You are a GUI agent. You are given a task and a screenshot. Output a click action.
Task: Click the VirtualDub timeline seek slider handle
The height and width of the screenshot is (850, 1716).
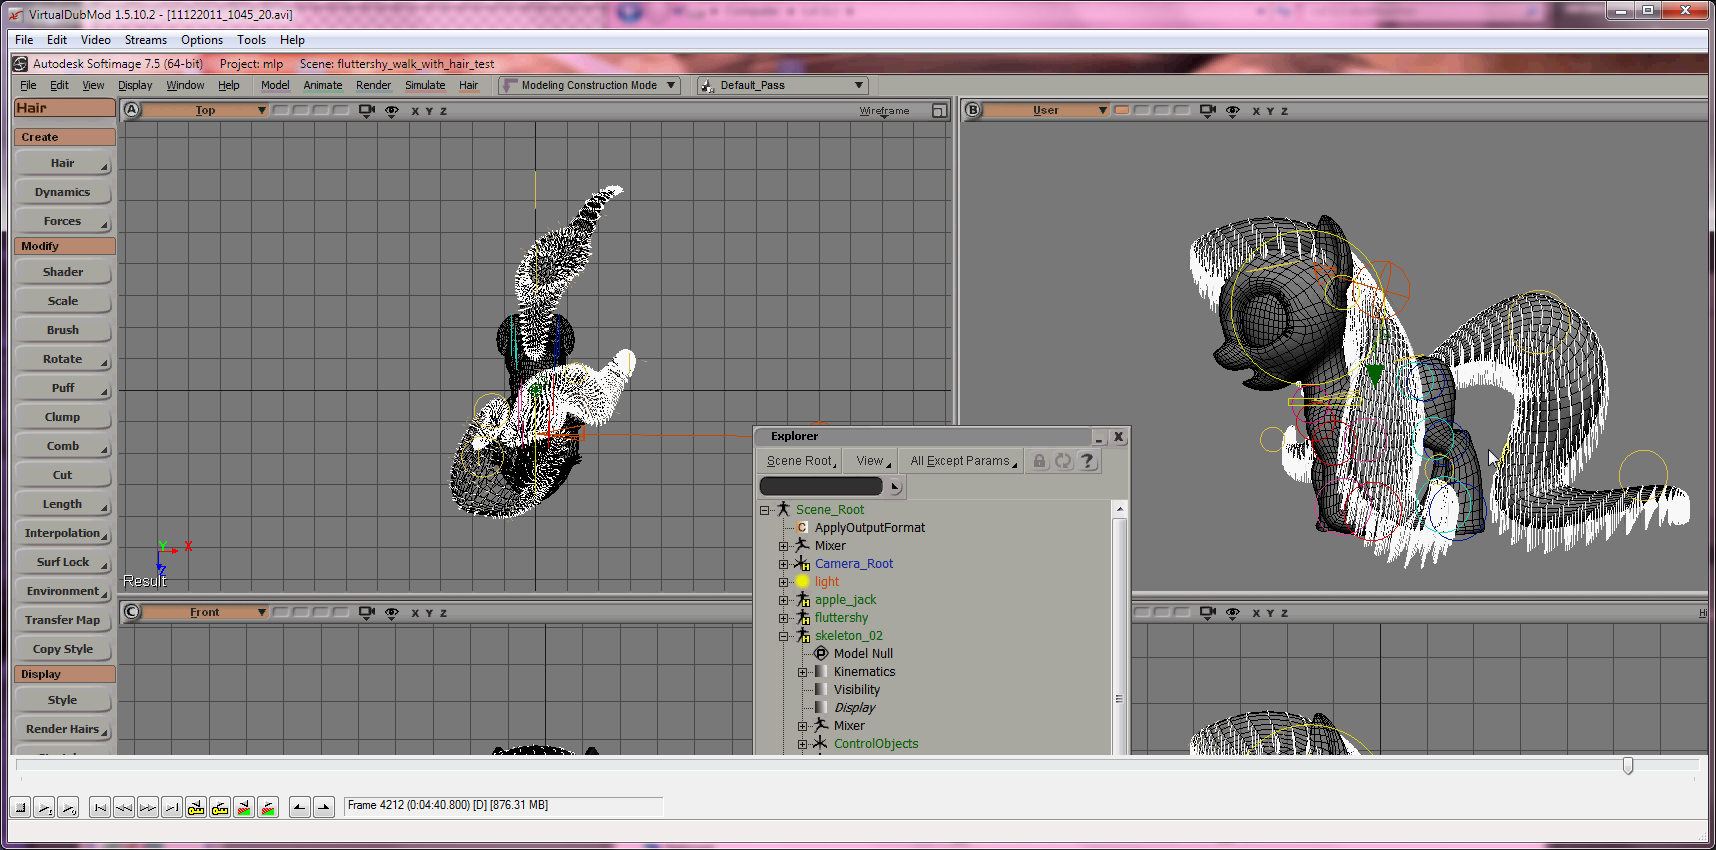point(1628,766)
